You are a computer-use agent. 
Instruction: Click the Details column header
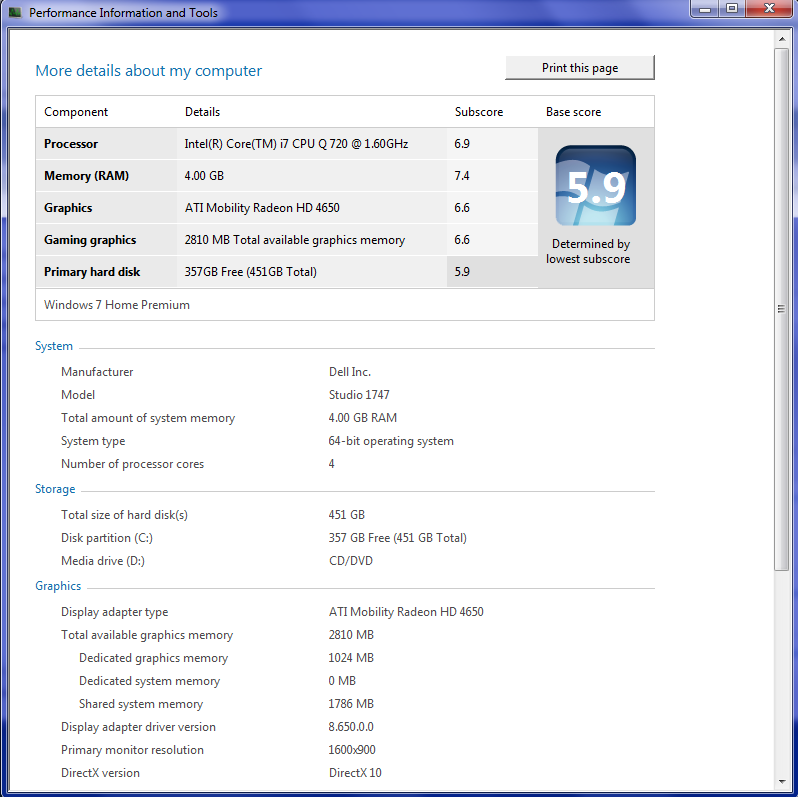(203, 112)
